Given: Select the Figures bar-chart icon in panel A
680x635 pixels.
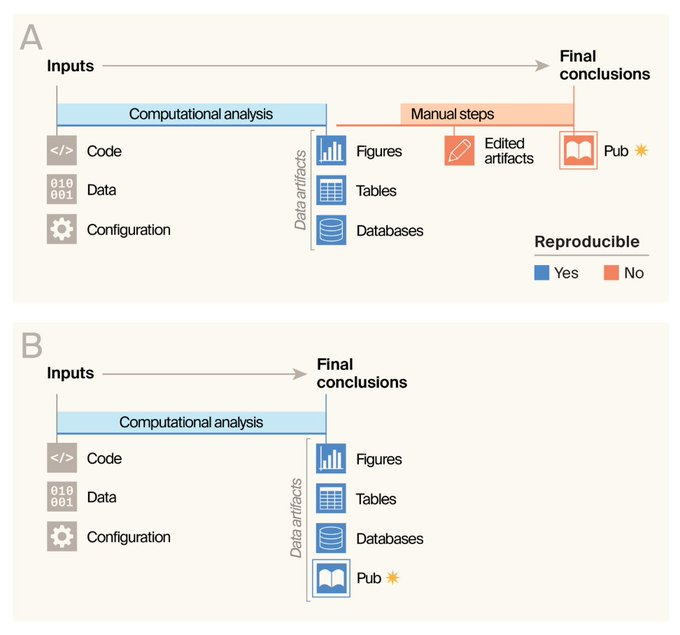Looking at the screenshot, I should click(x=331, y=151).
